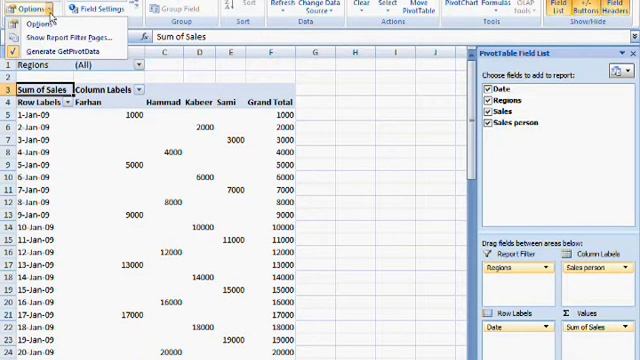
Task: Click the Grand Total header cell
Action: [x=270, y=102]
